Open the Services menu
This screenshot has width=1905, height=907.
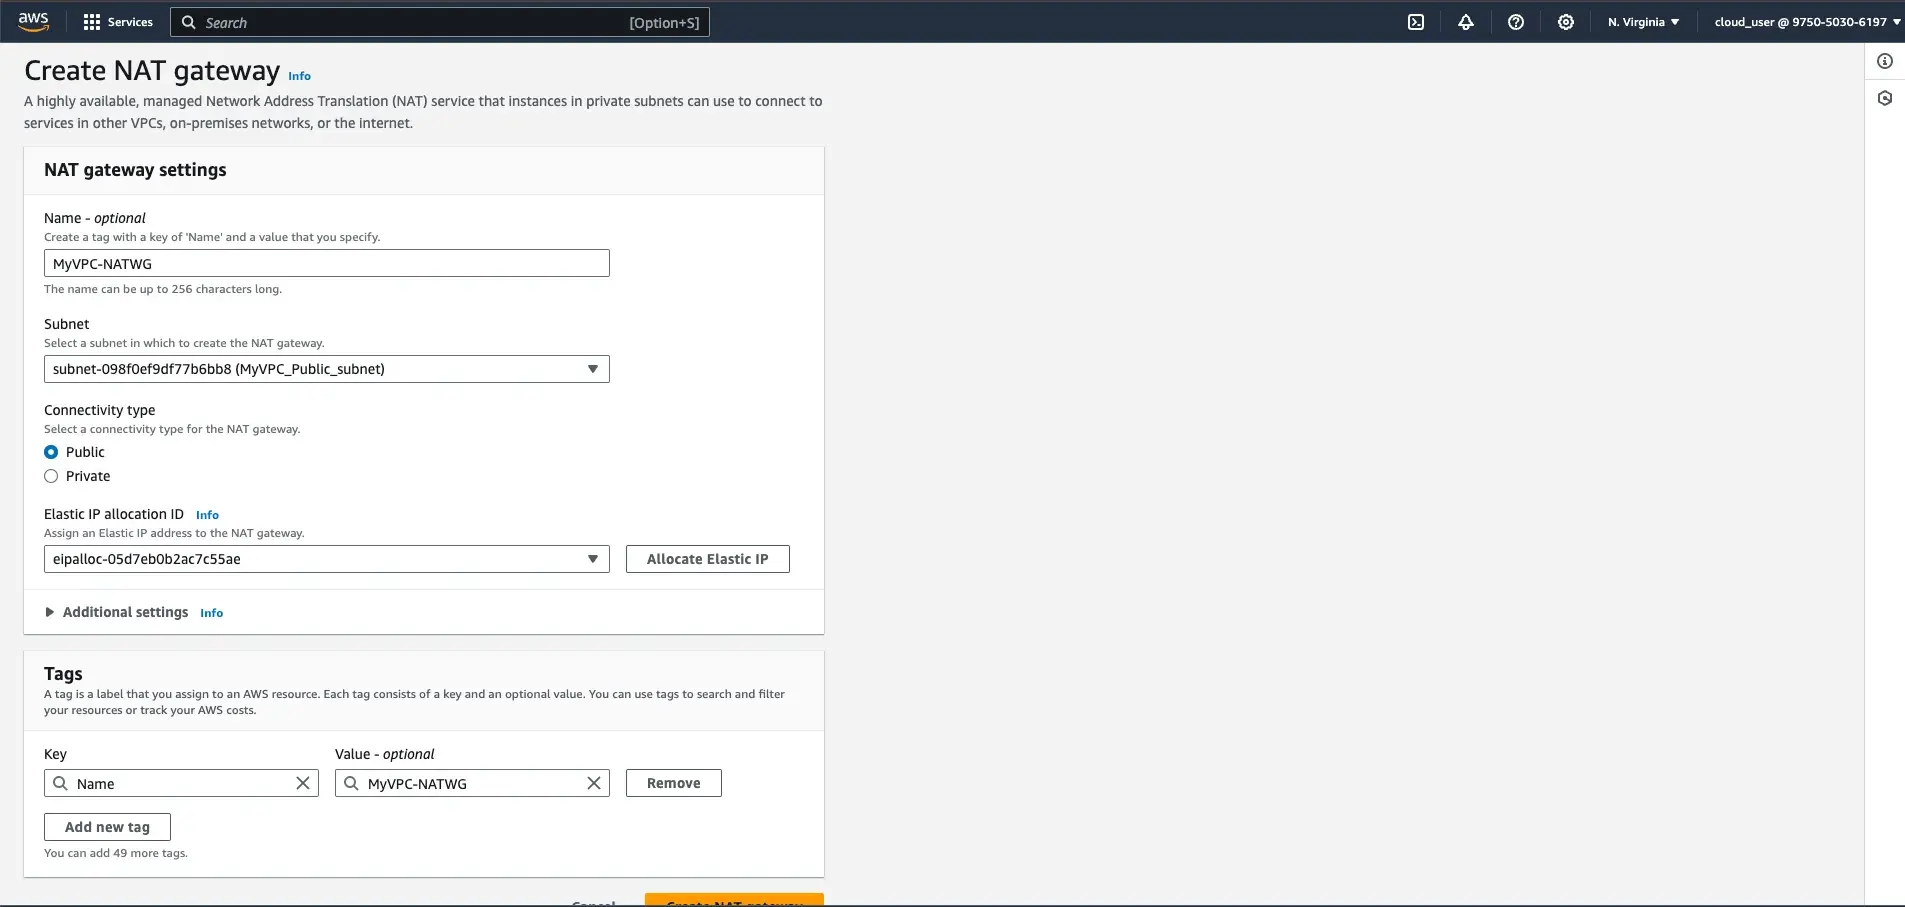point(117,21)
